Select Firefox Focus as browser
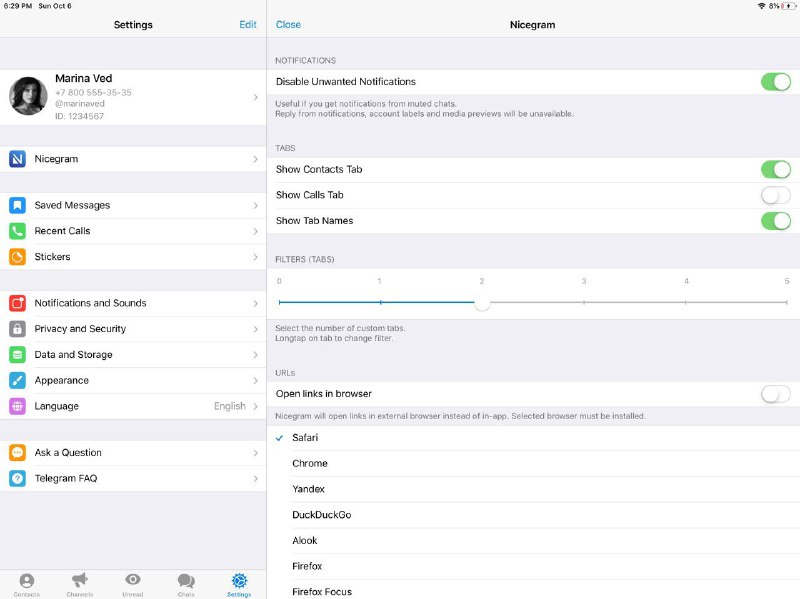 click(533, 590)
